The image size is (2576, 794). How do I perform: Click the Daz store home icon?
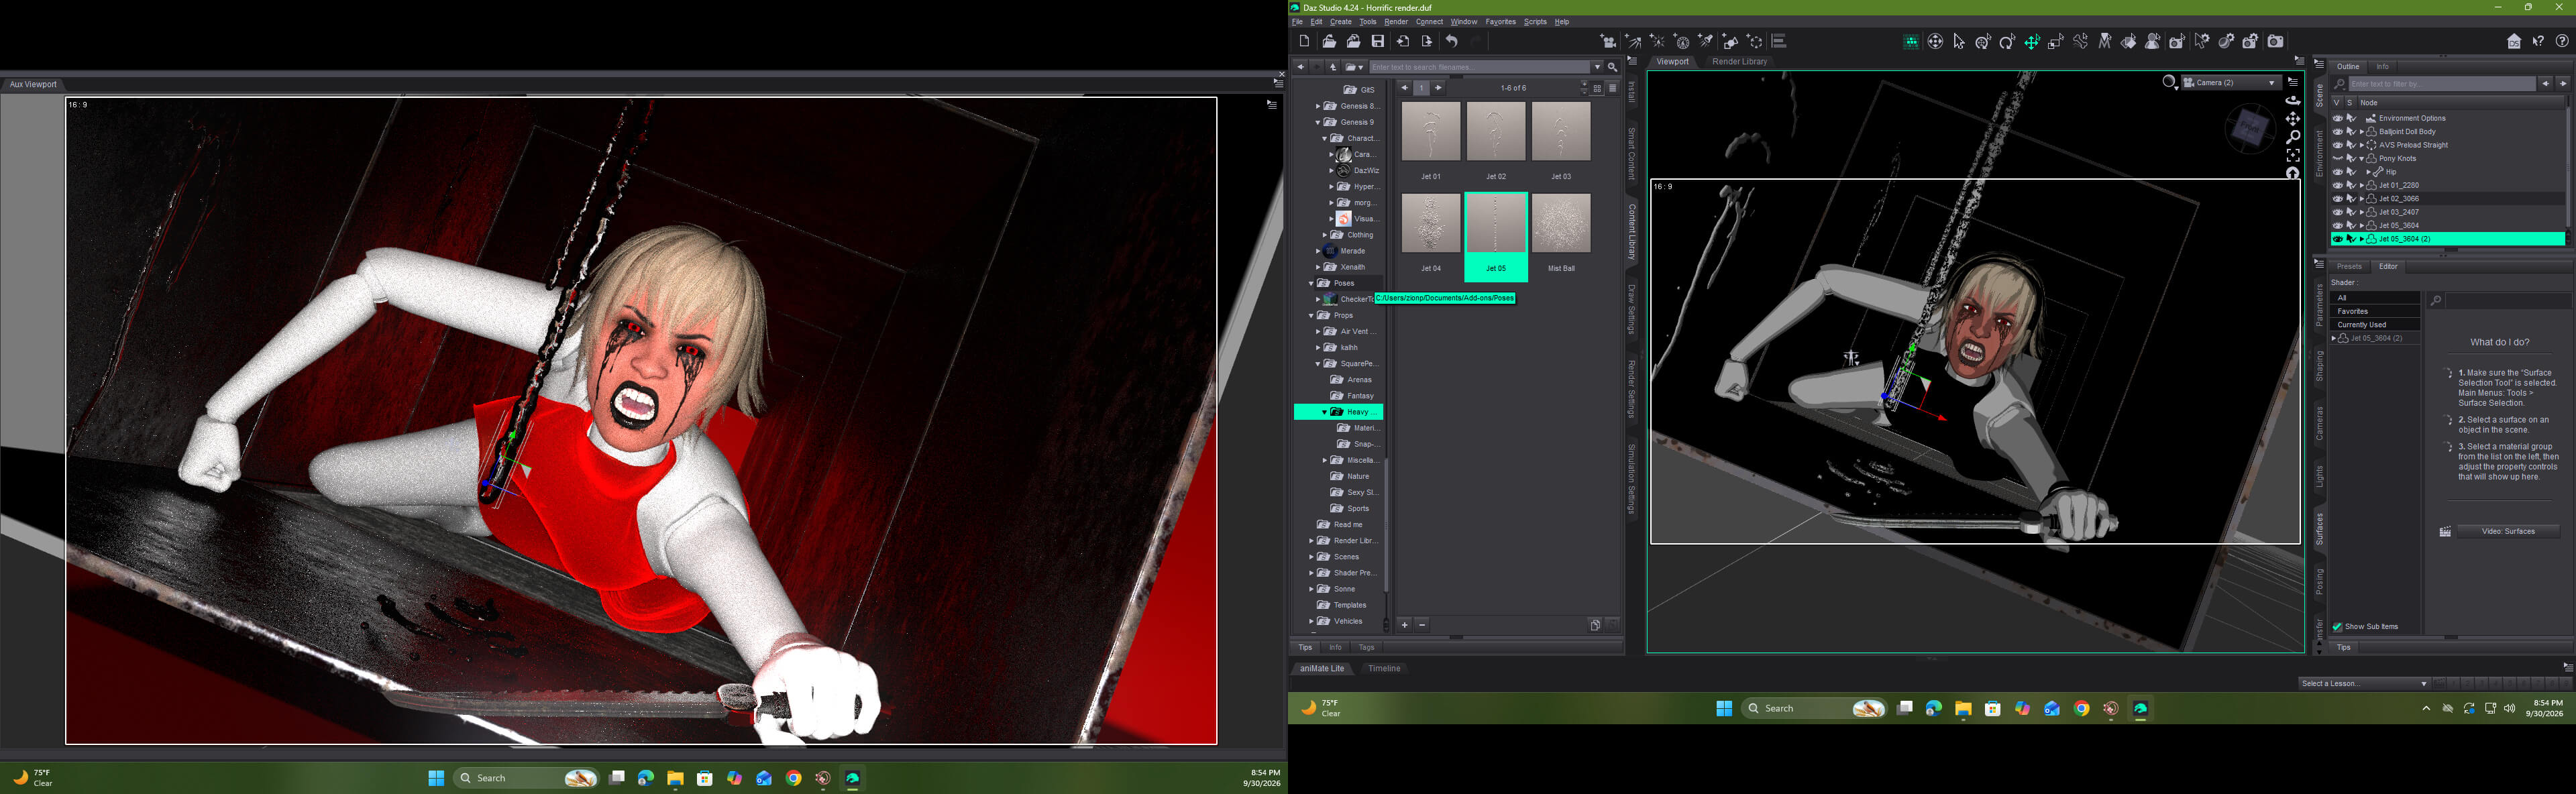point(2514,41)
